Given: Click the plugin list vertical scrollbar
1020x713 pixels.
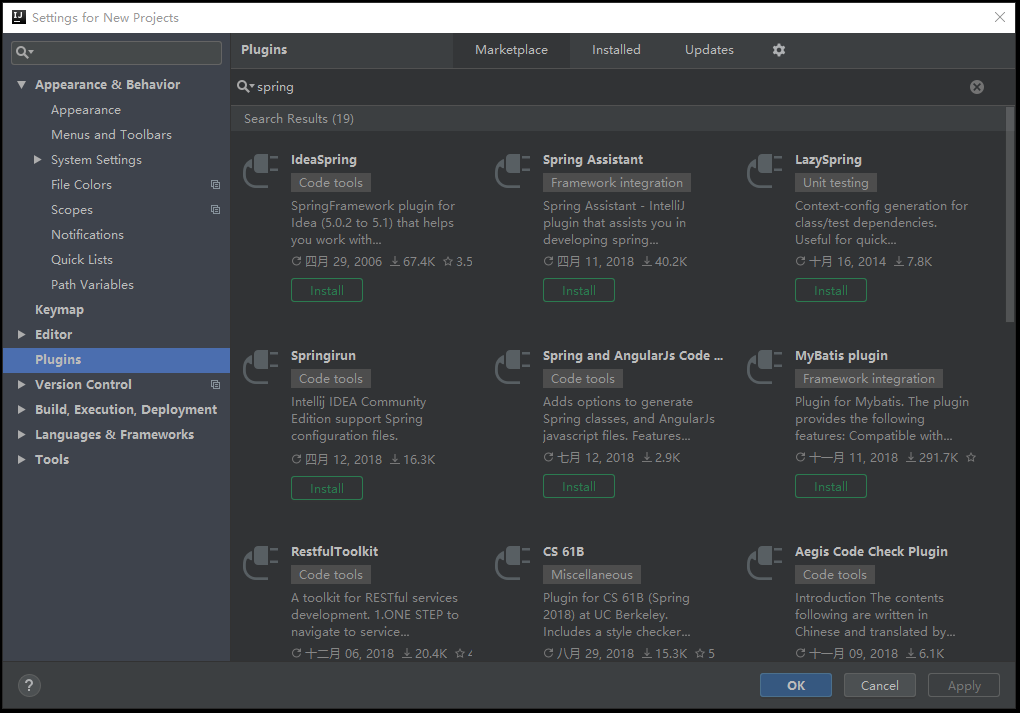Looking at the screenshot, I should click(x=1010, y=215).
